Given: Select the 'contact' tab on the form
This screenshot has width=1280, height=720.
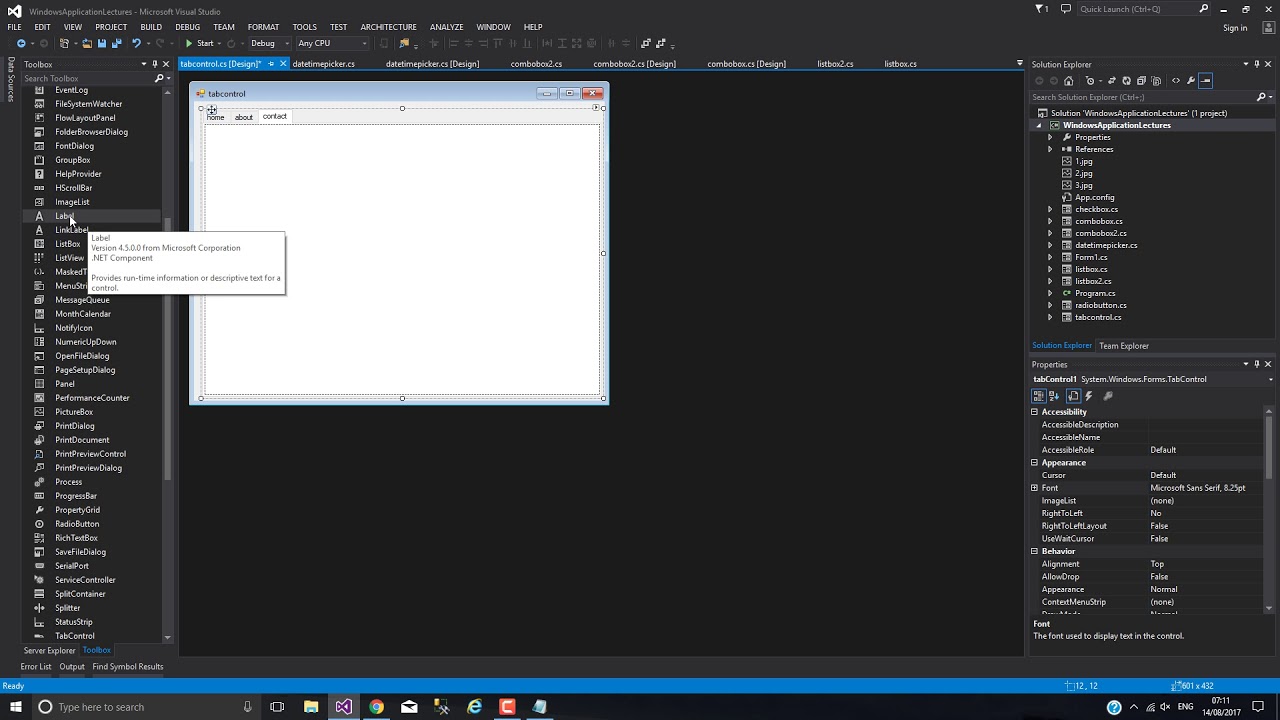Looking at the screenshot, I should pyautogui.click(x=274, y=116).
